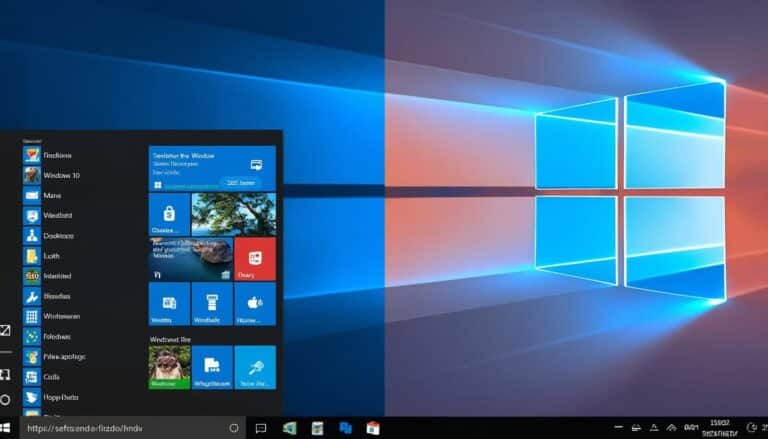
Task: Click the square-arrows icon in the Start left rail
Action: (x=5, y=375)
